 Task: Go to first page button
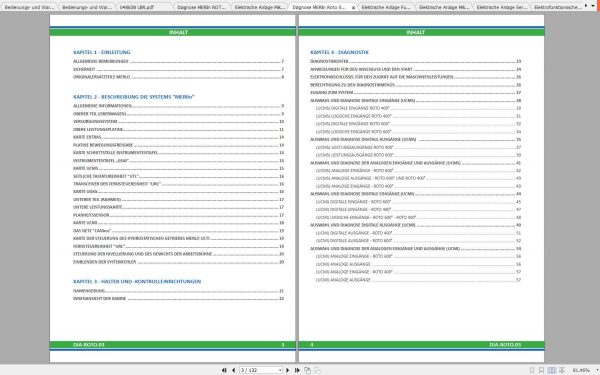[x=224, y=370]
